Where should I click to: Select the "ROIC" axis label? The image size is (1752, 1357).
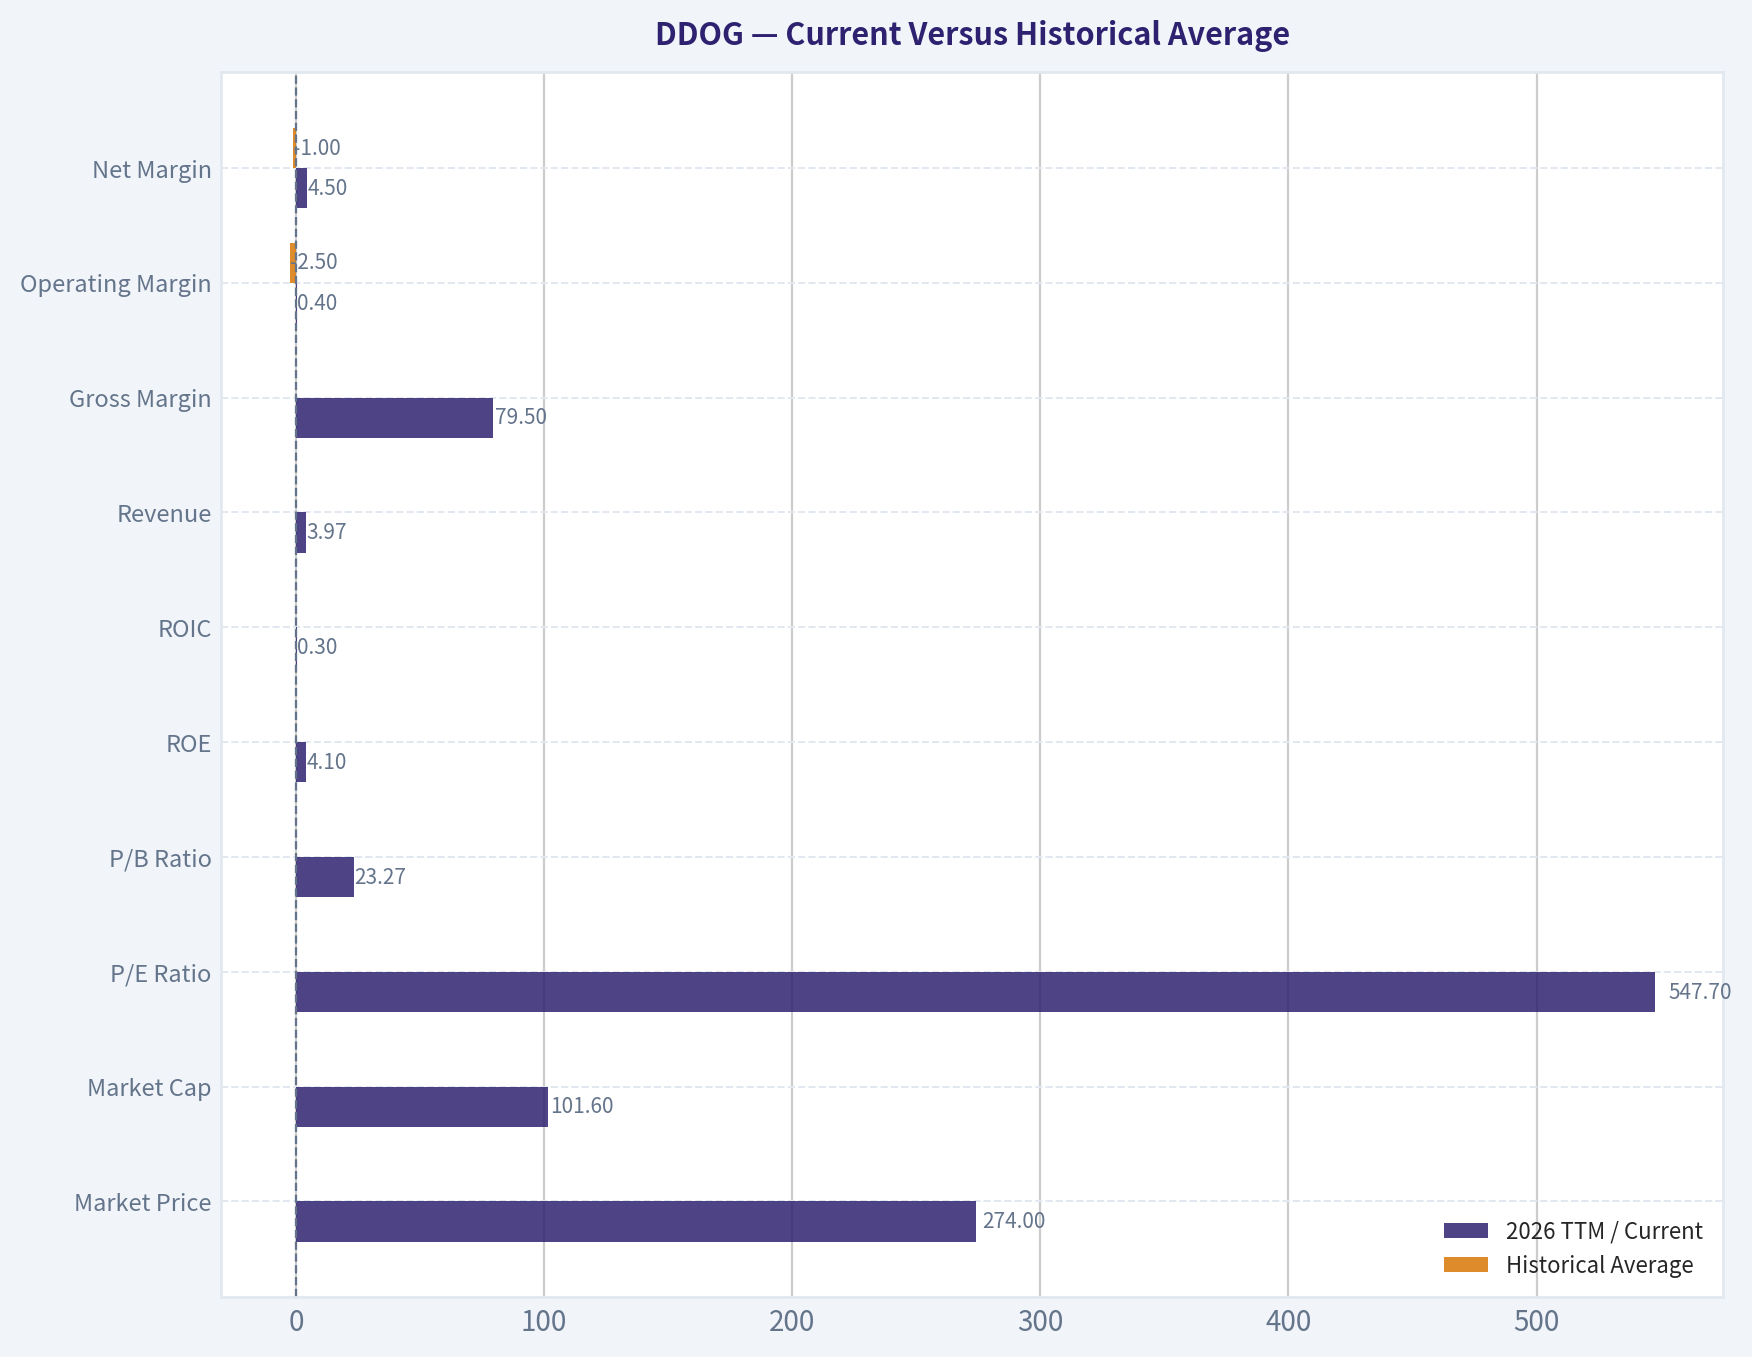tap(185, 629)
